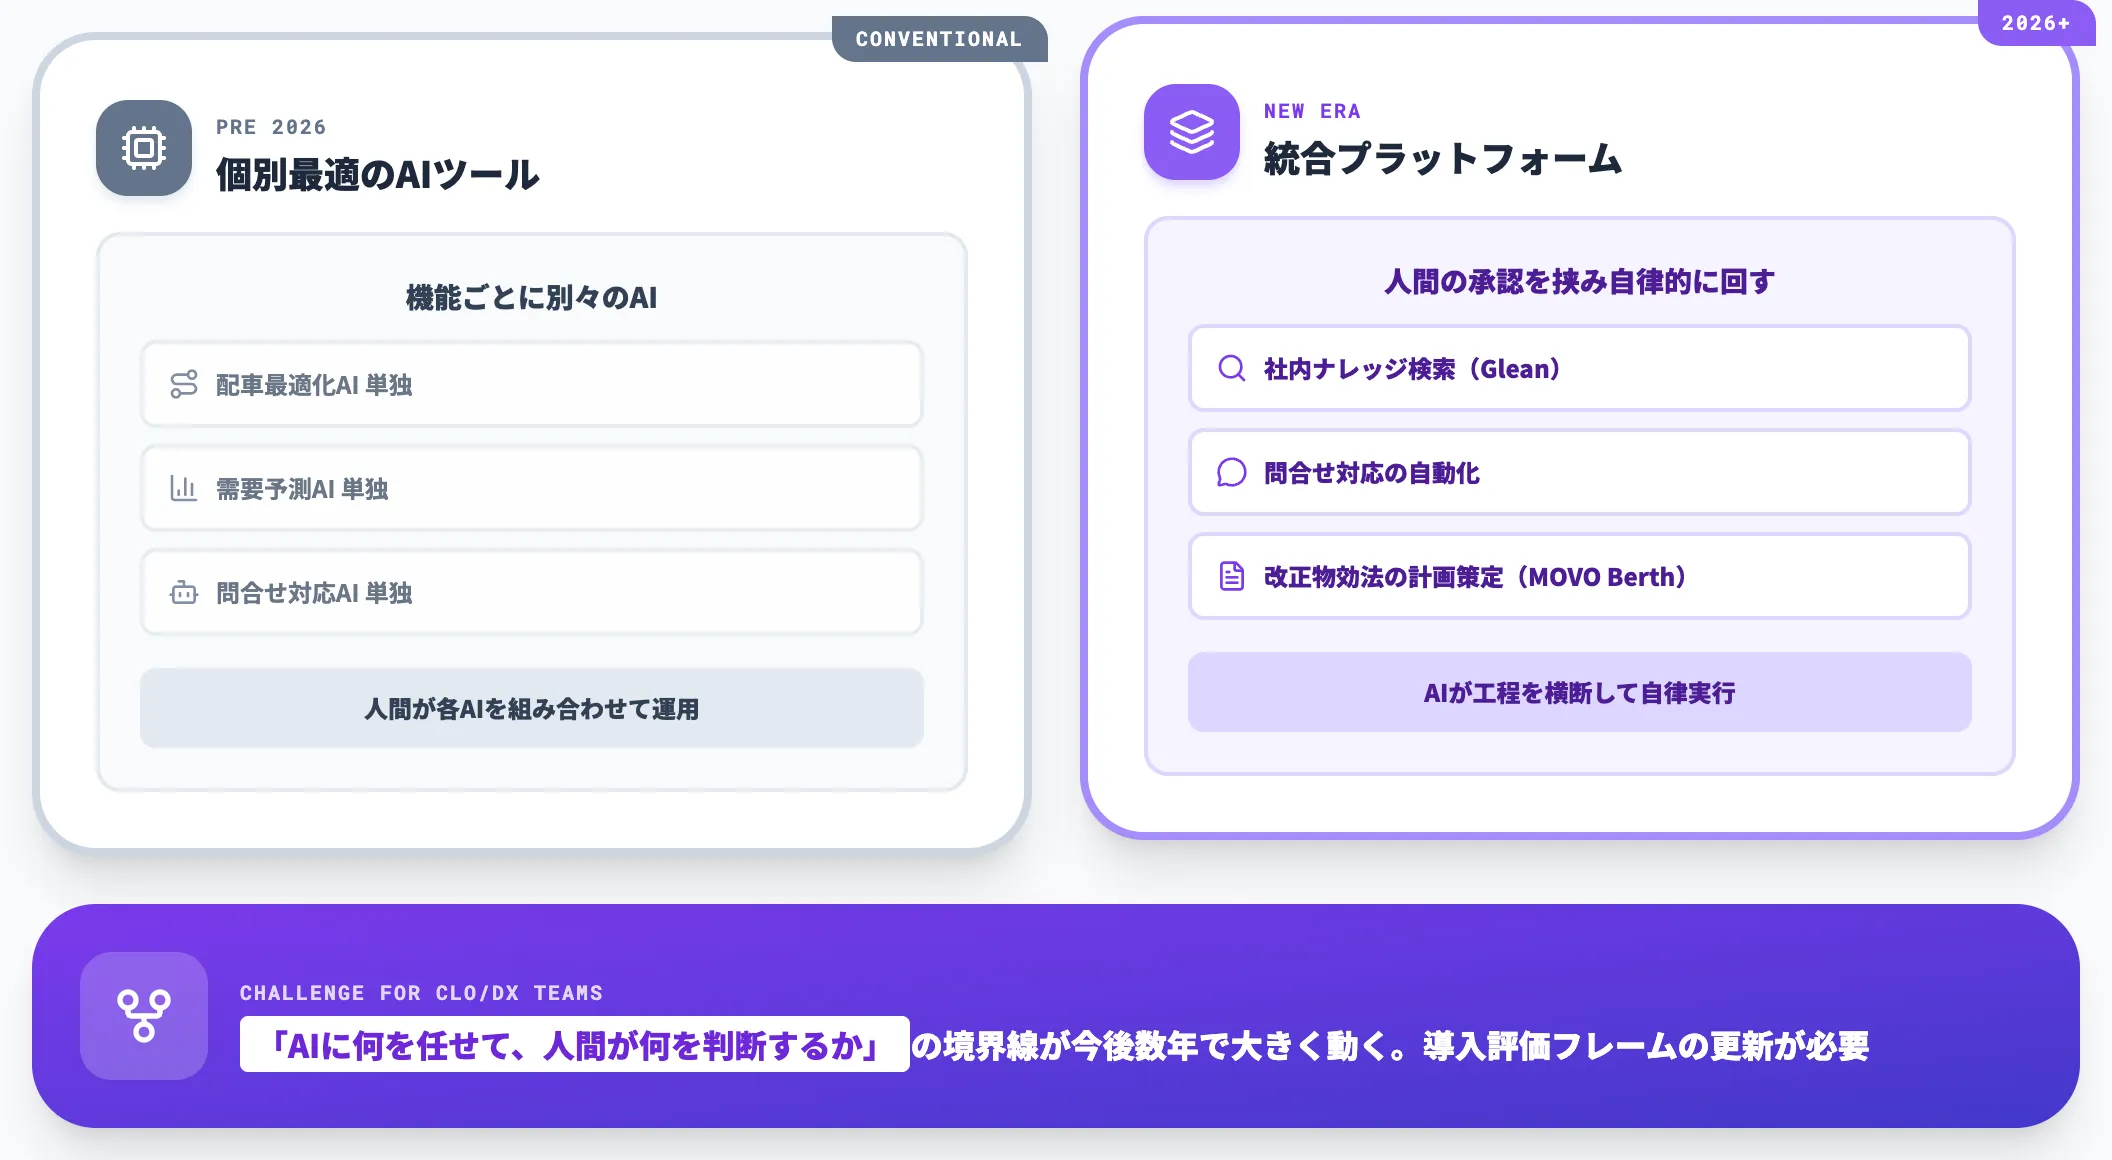2112x1160 pixels.
Task: Open the 改正物効法の計画策定（MOVO Berth） item
Action: pos(1580,577)
